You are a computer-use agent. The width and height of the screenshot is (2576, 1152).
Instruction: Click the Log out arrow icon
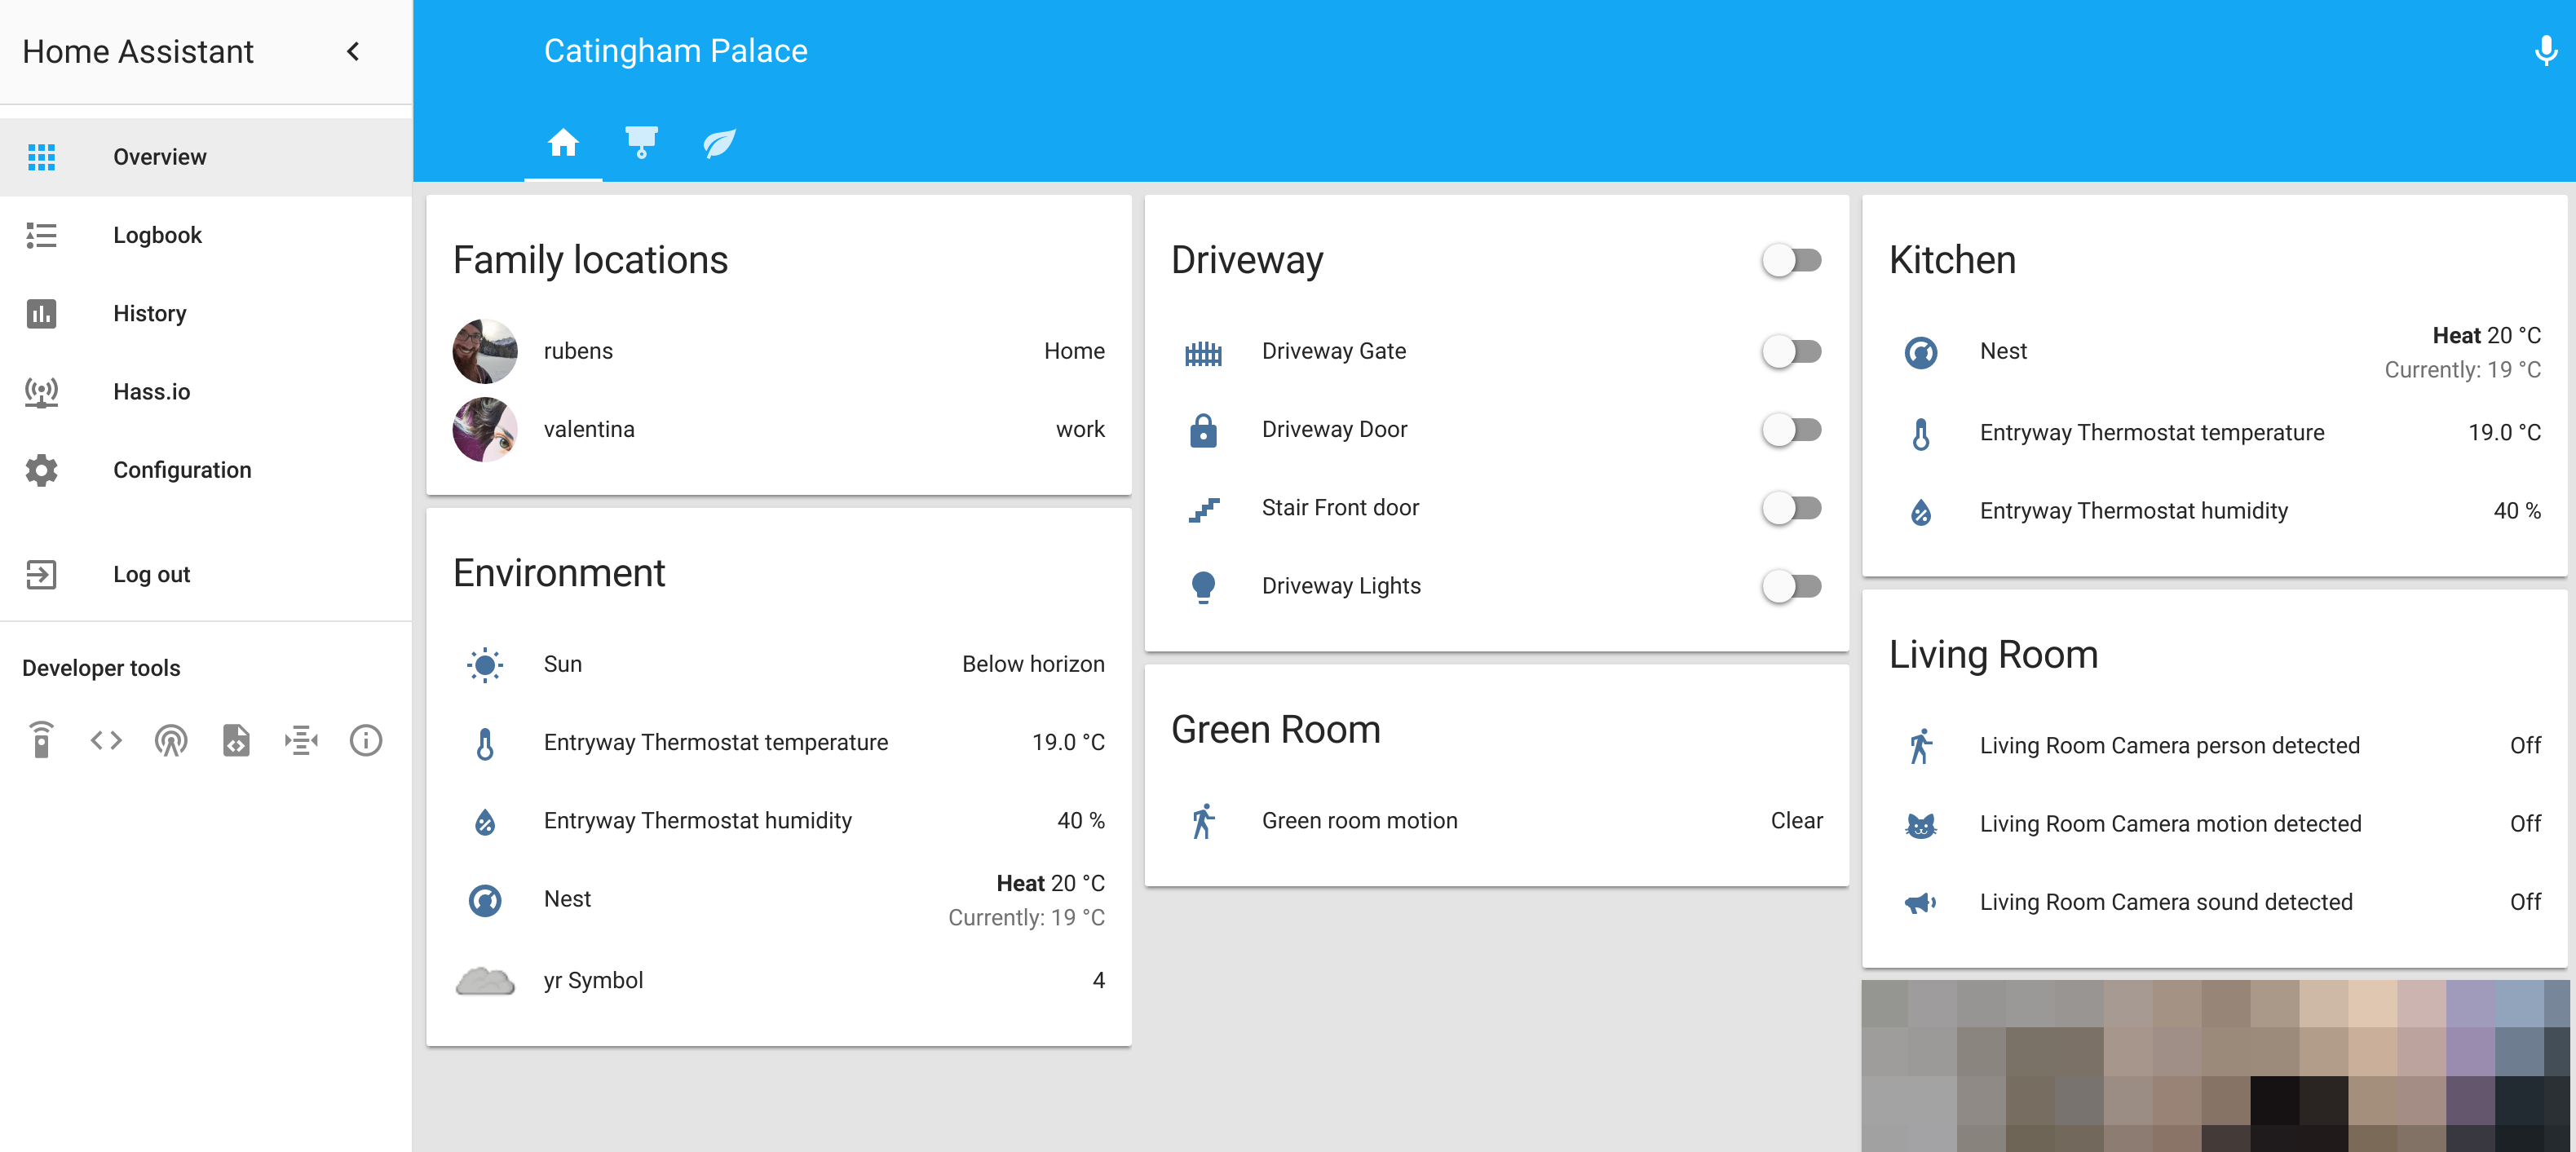pyautogui.click(x=41, y=574)
